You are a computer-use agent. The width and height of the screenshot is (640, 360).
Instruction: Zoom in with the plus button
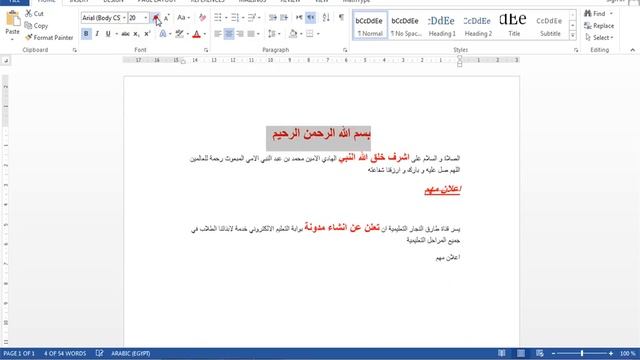click(611, 353)
